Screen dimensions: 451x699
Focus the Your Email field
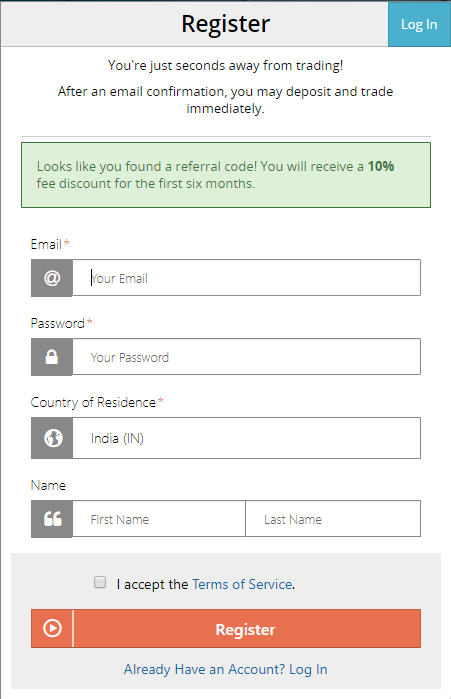(x=246, y=278)
